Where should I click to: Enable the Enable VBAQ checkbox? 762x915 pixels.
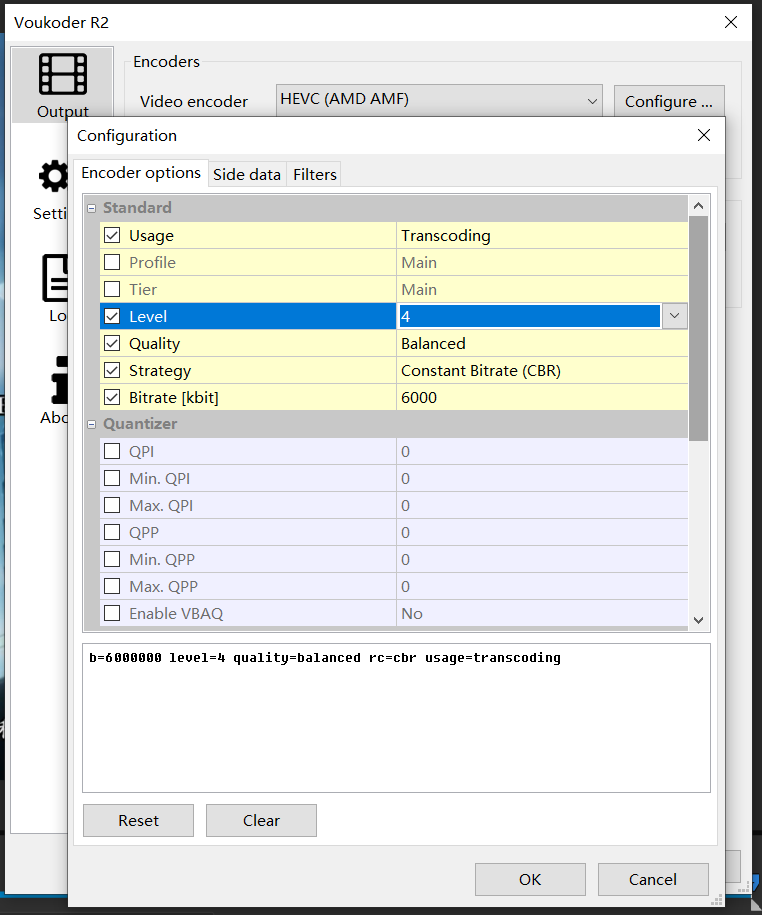point(112,614)
